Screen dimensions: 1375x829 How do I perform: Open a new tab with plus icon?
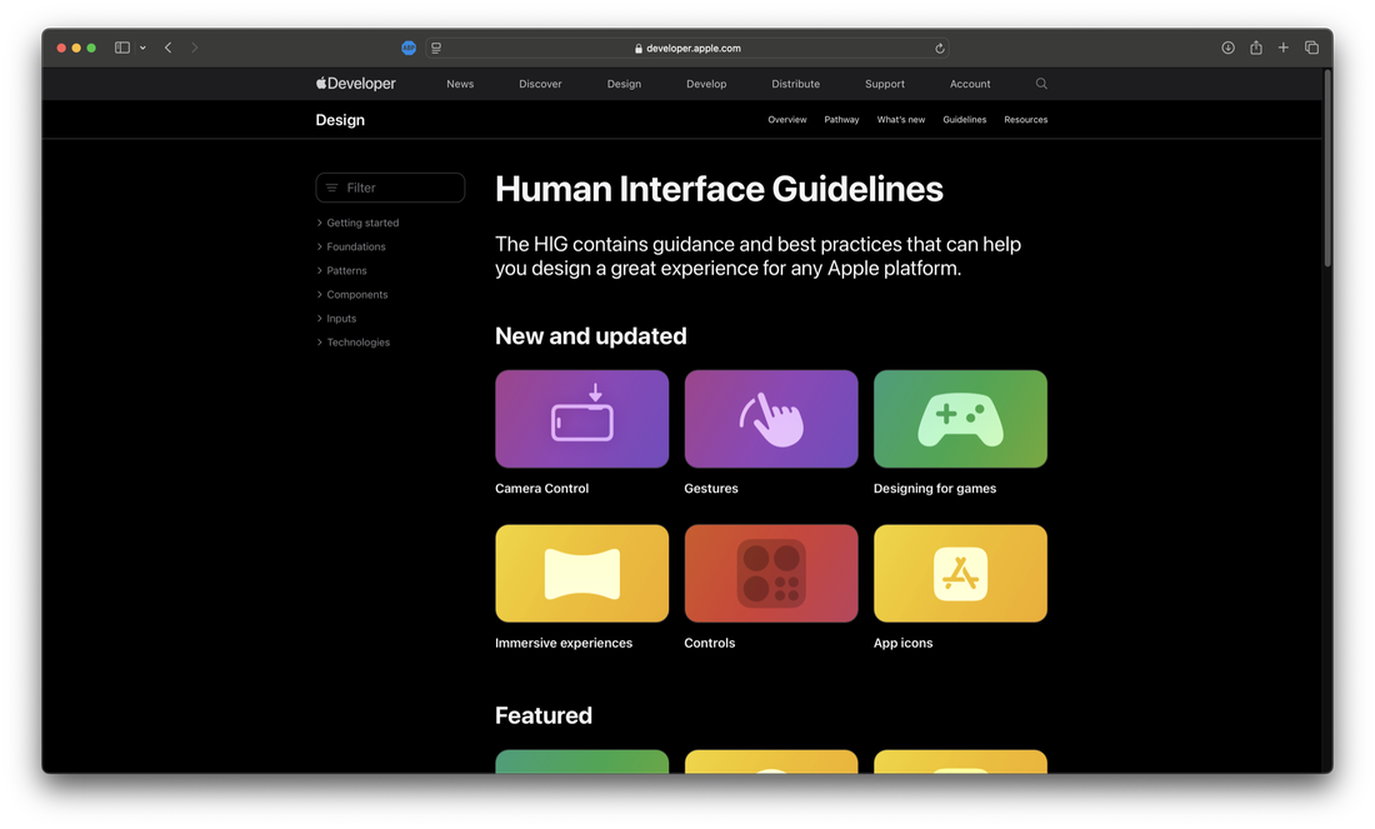[x=1283, y=48]
